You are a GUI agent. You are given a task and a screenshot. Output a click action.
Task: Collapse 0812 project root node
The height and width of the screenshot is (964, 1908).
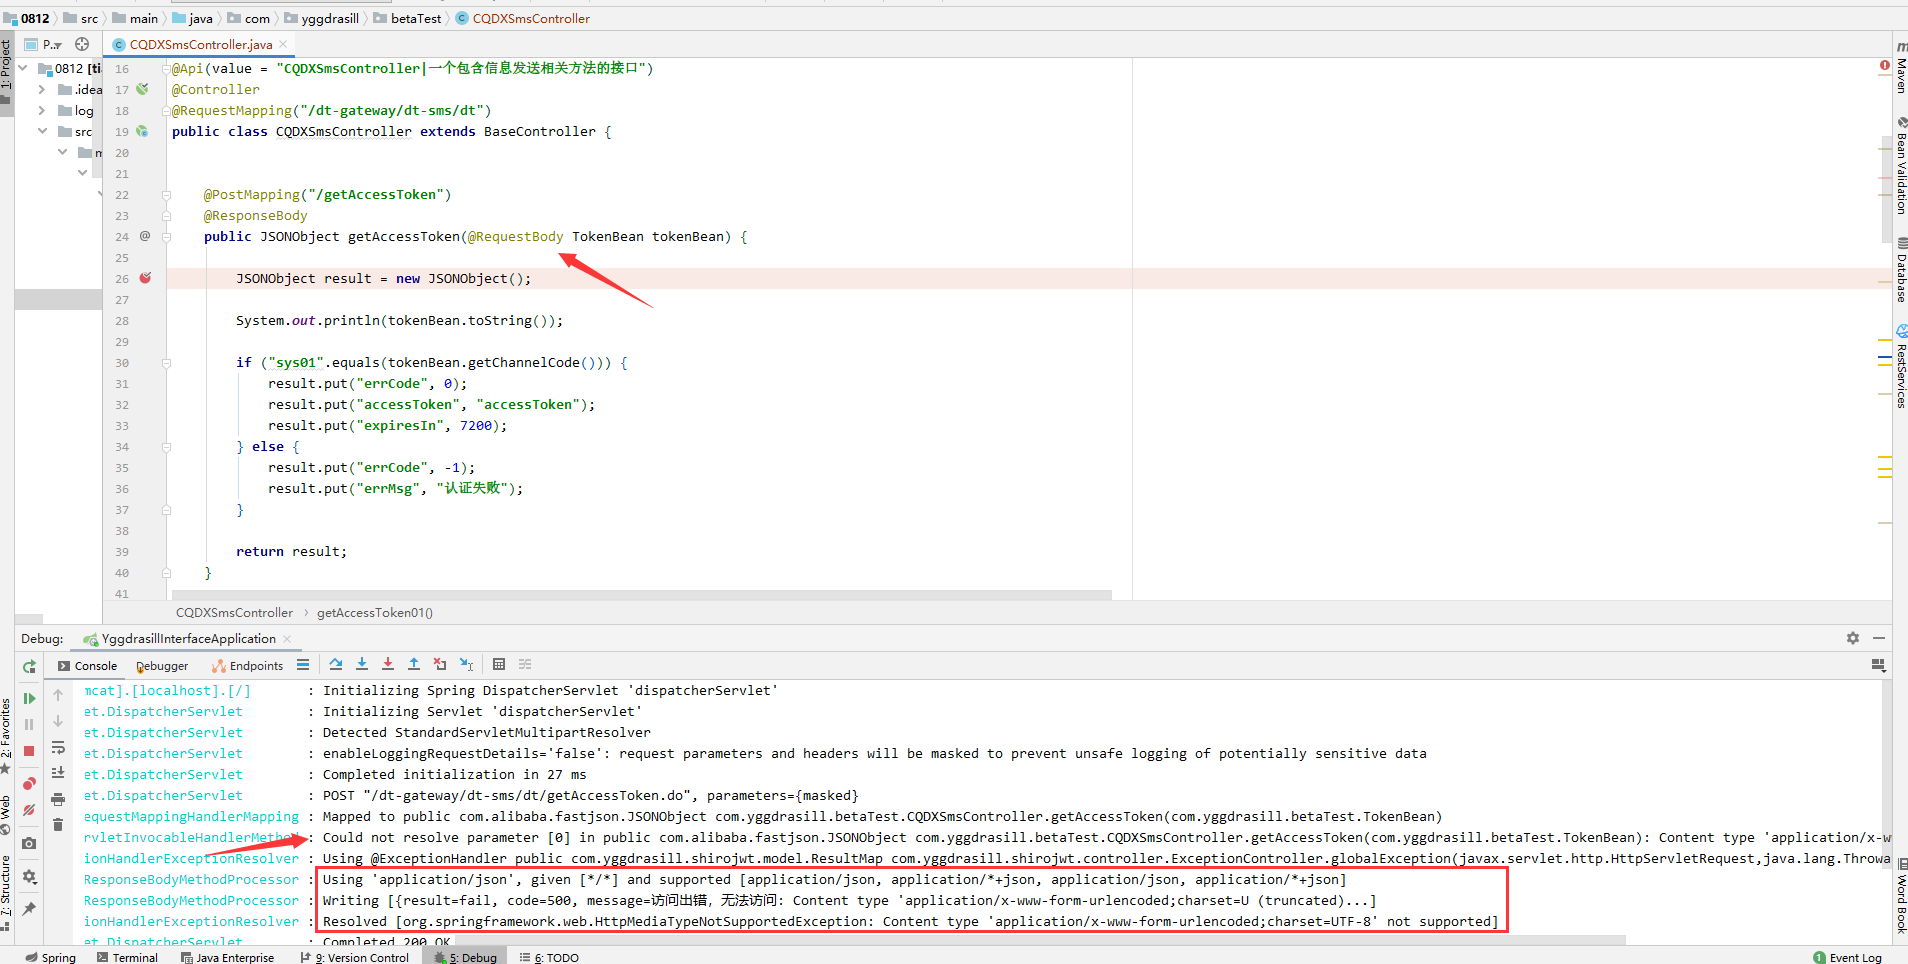[22, 68]
